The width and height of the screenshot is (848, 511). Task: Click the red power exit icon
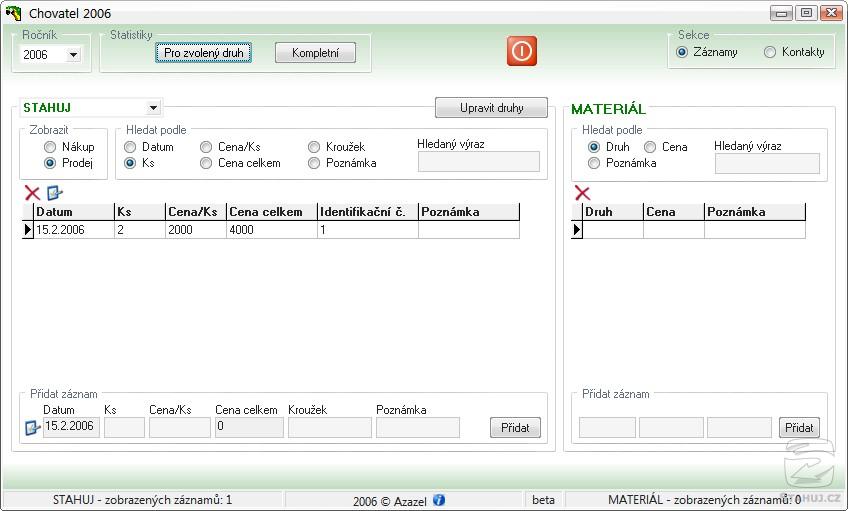(521, 51)
